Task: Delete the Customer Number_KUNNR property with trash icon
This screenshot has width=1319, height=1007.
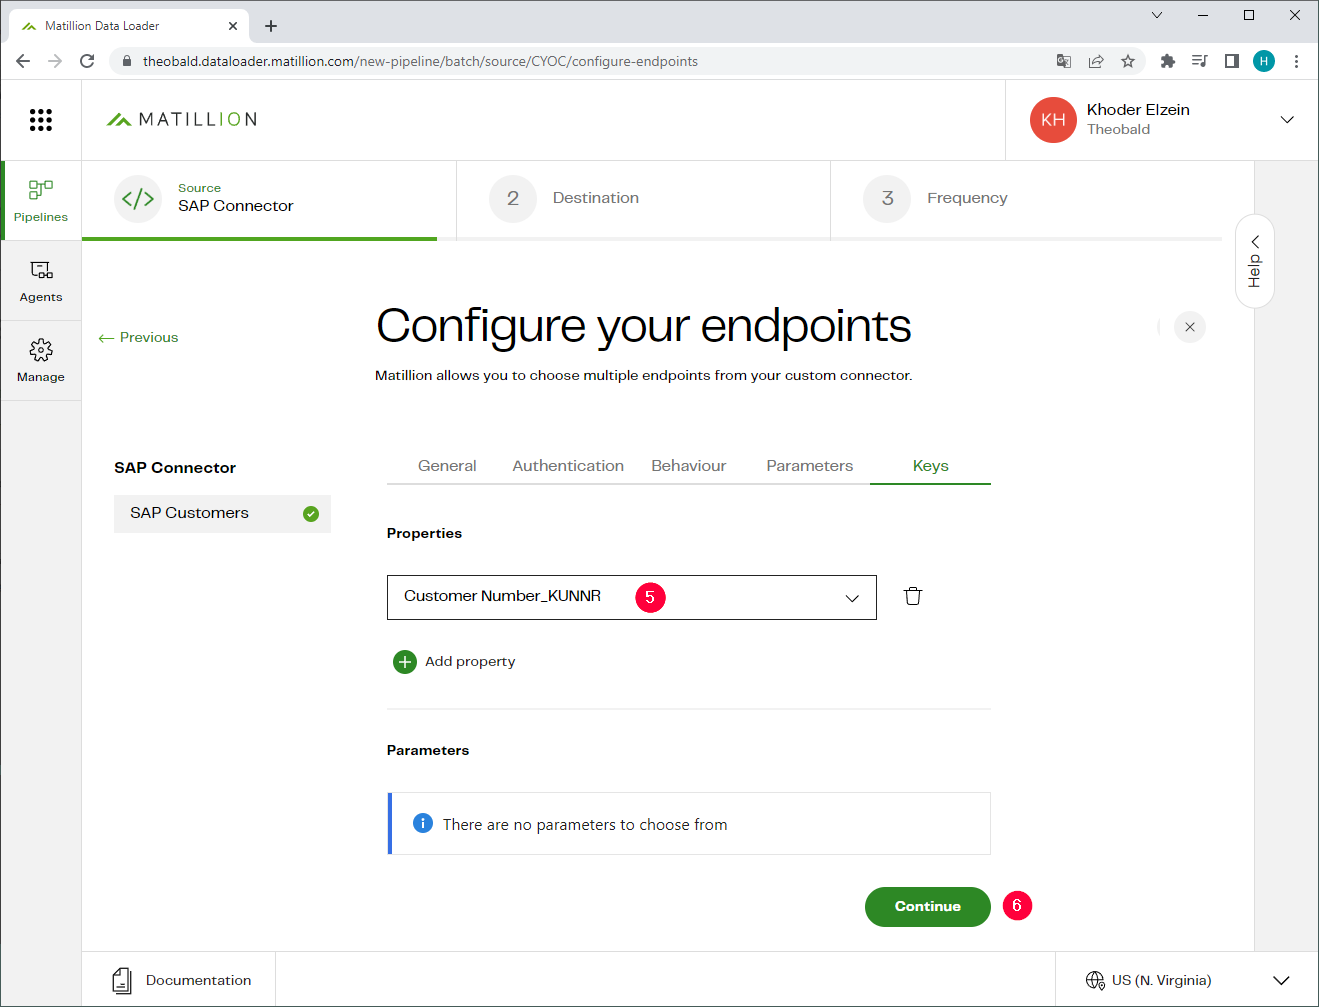Action: click(913, 596)
